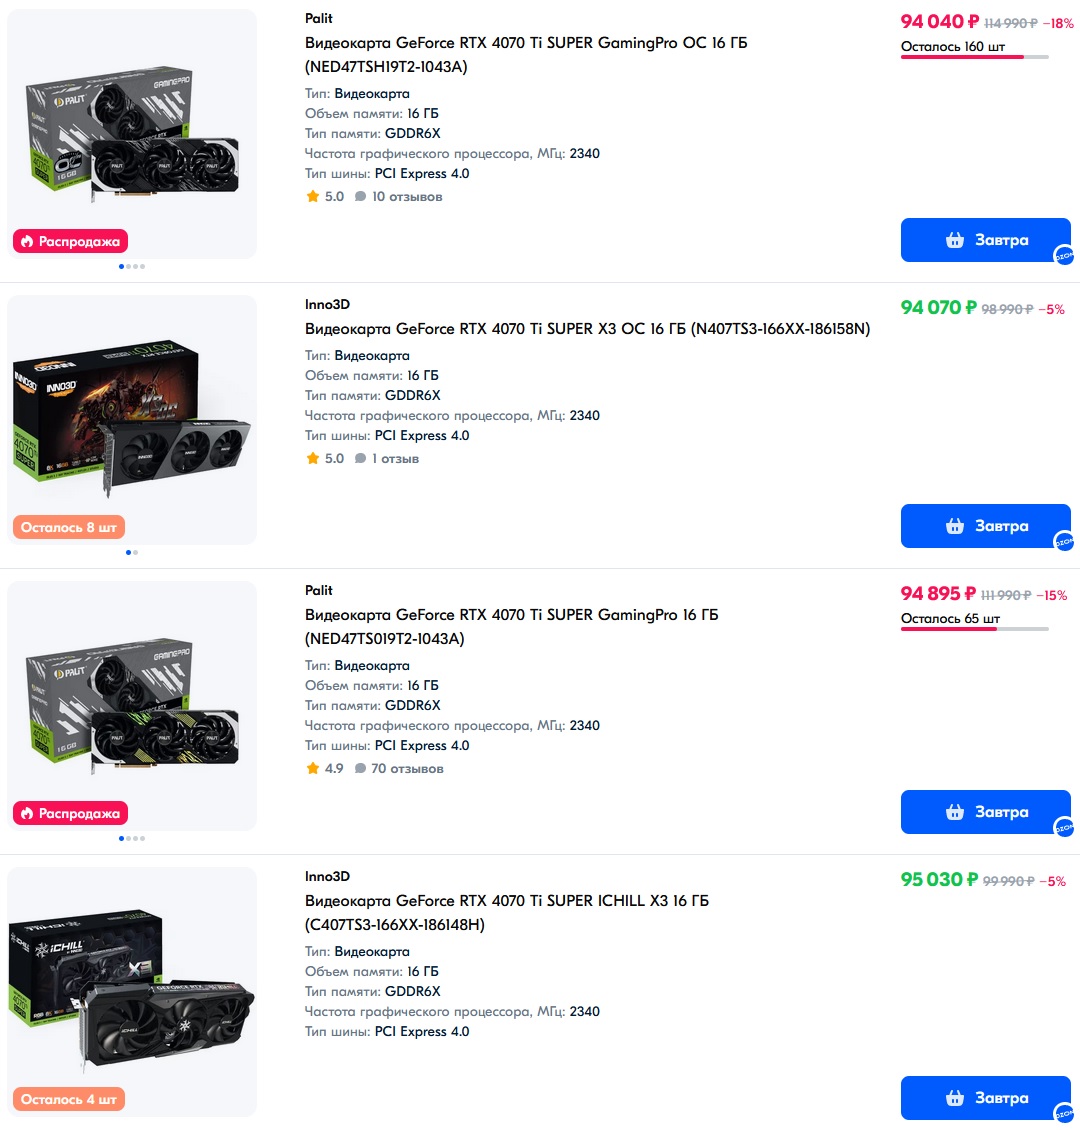Click the flame Распродажа badge on the first product

(x=71, y=241)
